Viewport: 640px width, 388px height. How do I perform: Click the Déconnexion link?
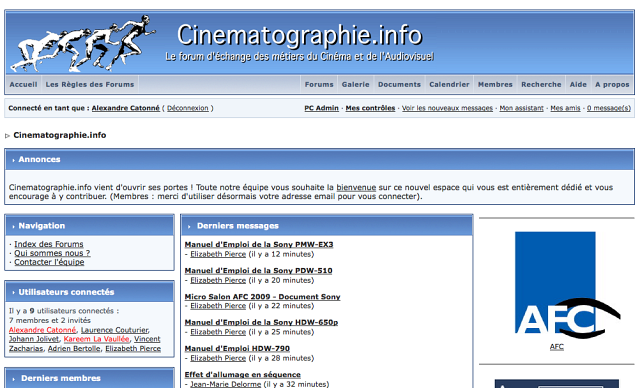188,108
